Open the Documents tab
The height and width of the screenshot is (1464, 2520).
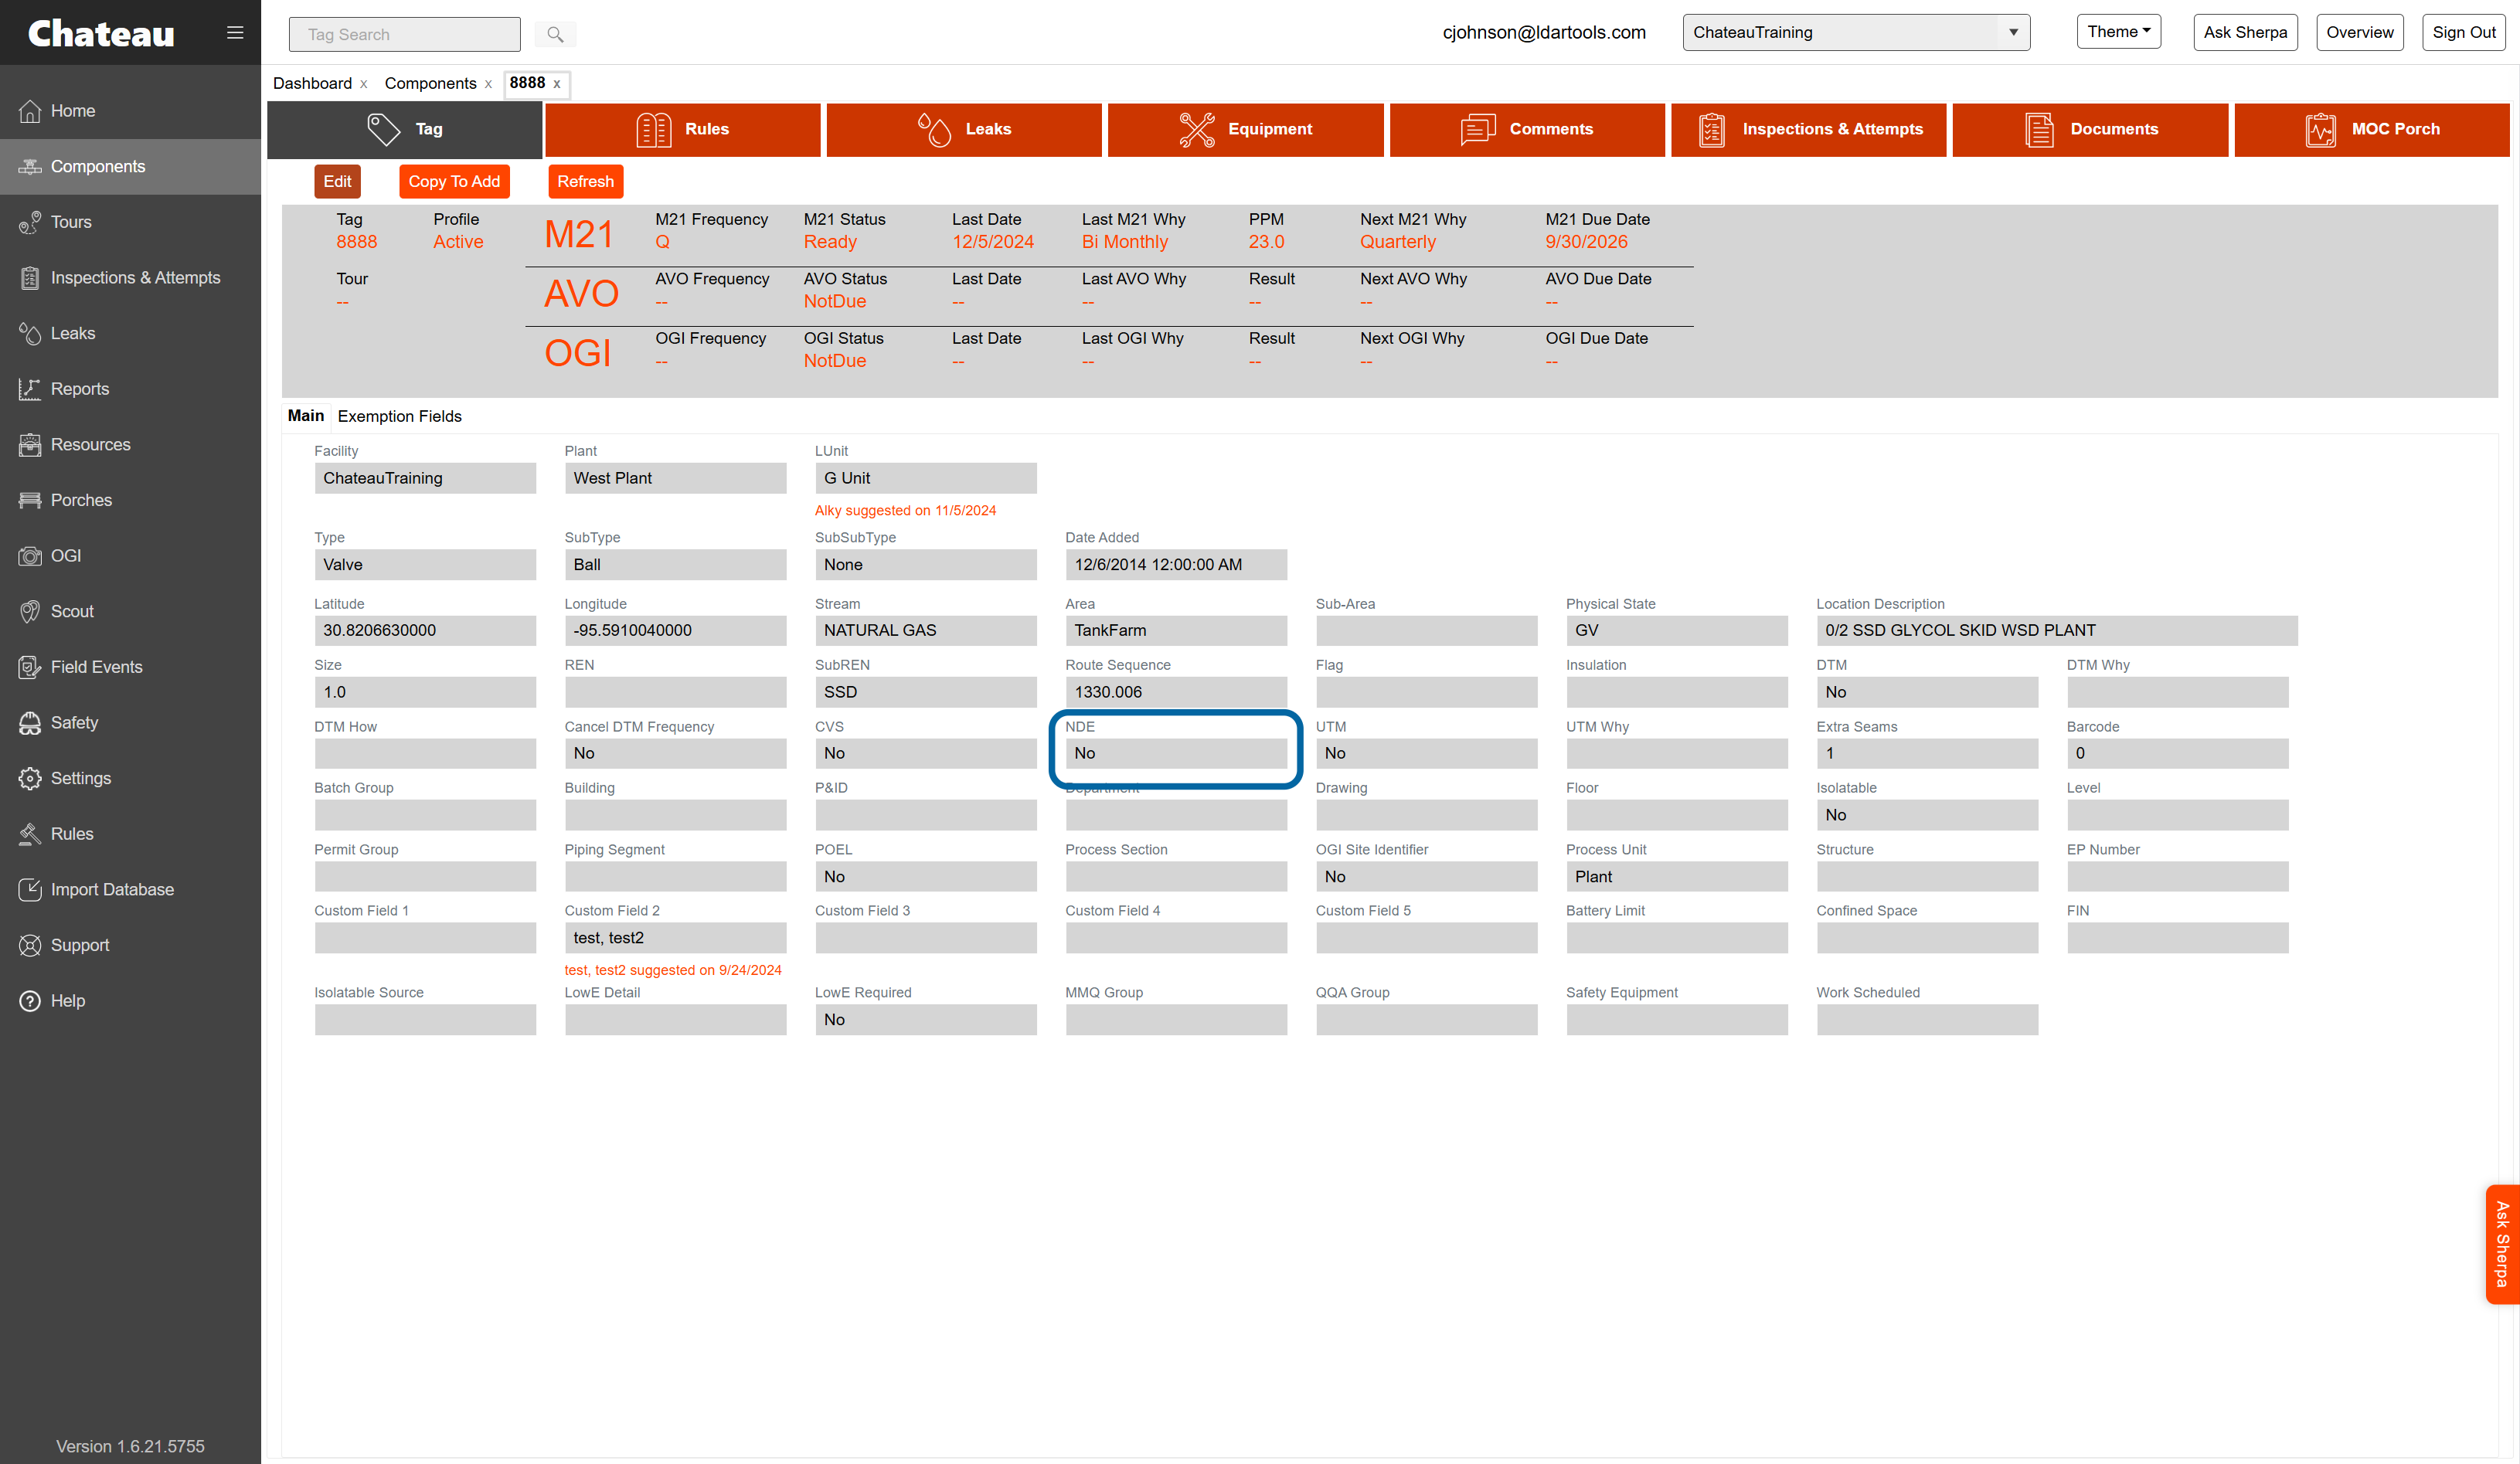pos(2090,129)
